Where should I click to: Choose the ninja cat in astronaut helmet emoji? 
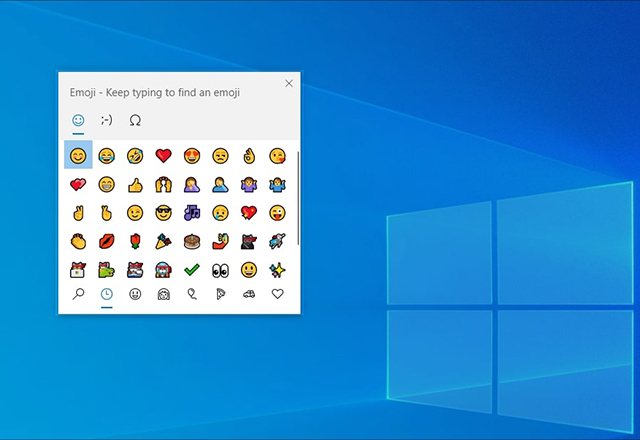[x=163, y=270]
